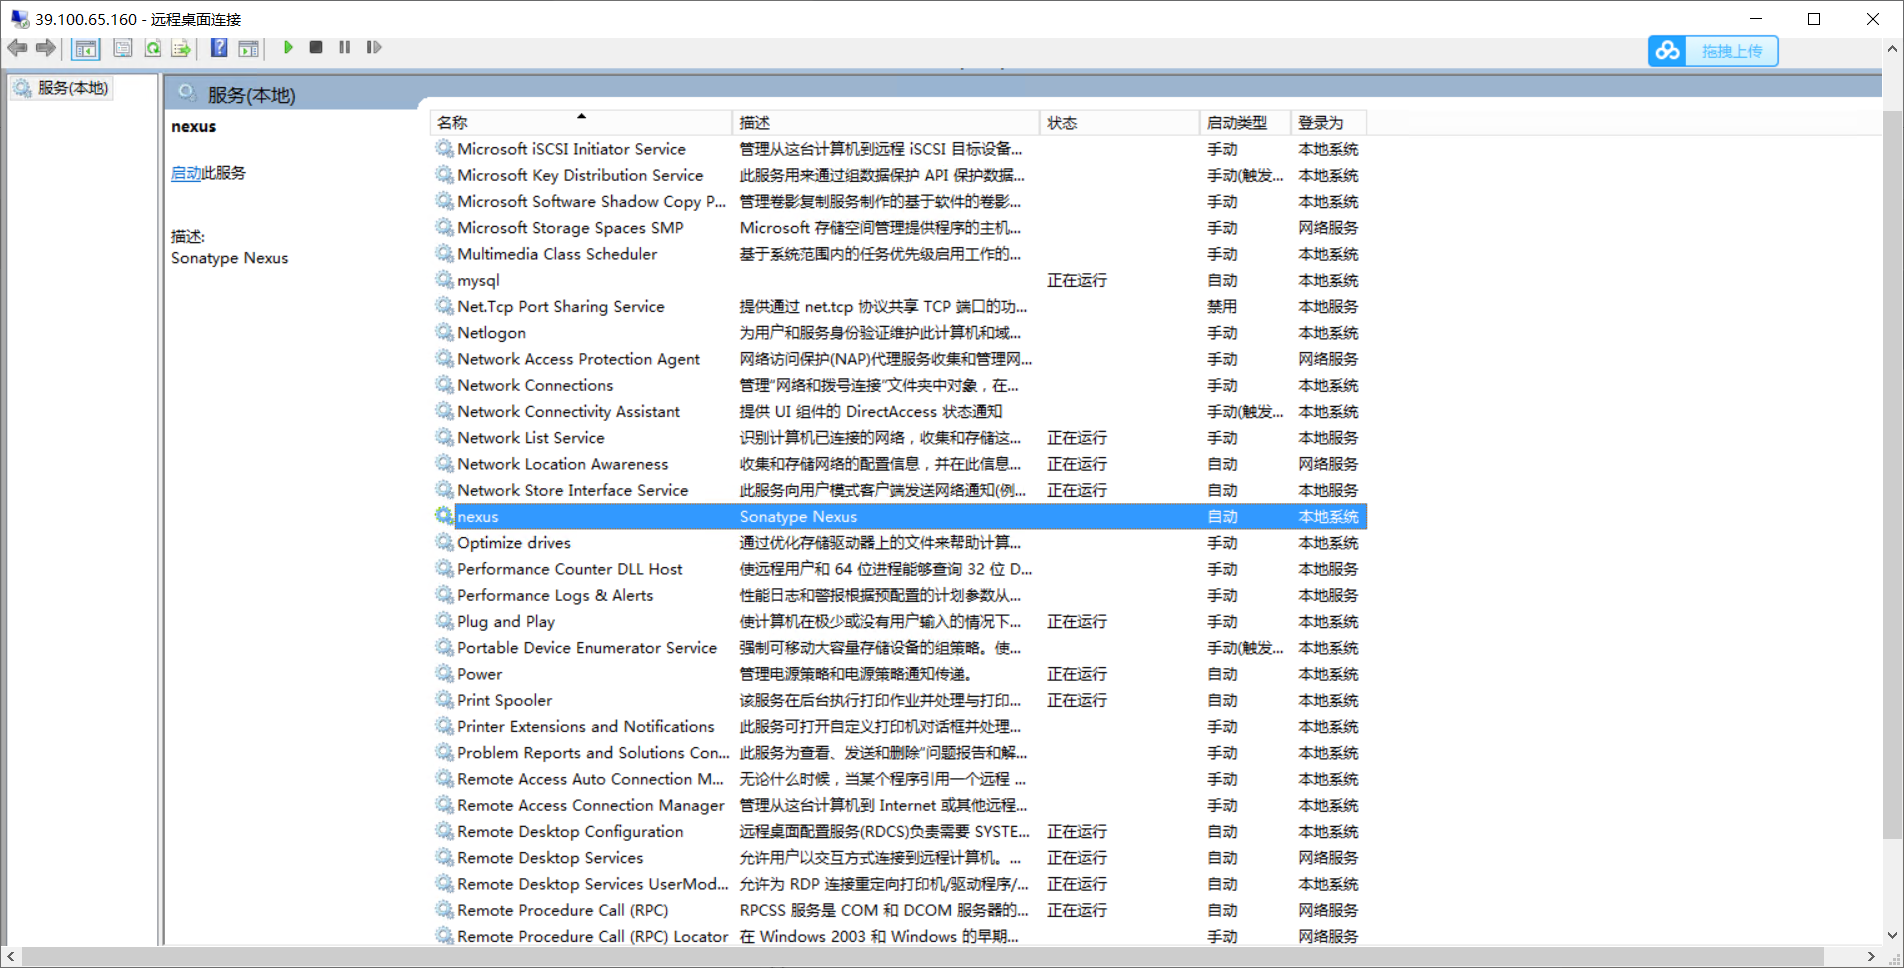Toggle the Show/Hide Console Tree icon
The height and width of the screenshot is (968, 1904).
[x=86, y=48]
